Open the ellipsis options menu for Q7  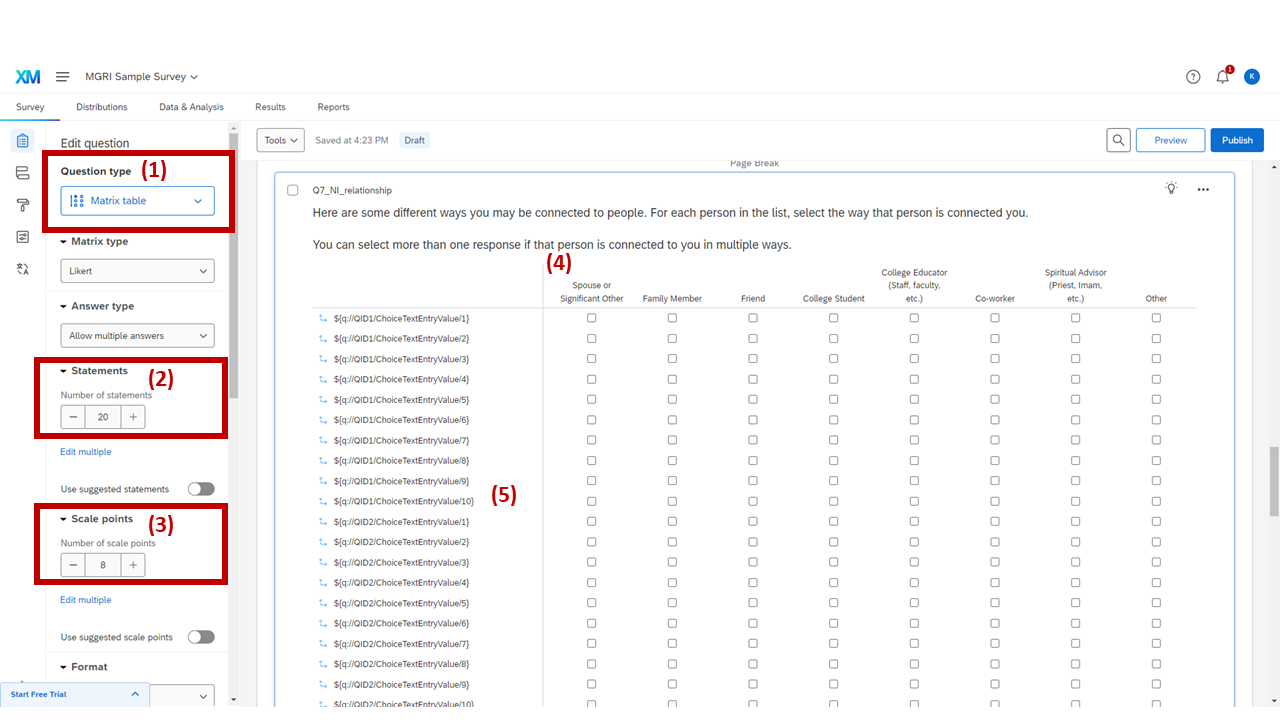click(x=1203, y=189)
